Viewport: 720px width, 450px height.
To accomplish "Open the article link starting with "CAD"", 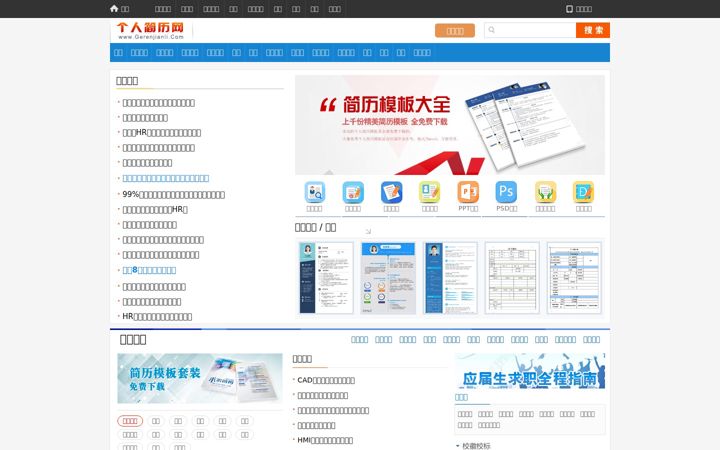I will [326, 380].
